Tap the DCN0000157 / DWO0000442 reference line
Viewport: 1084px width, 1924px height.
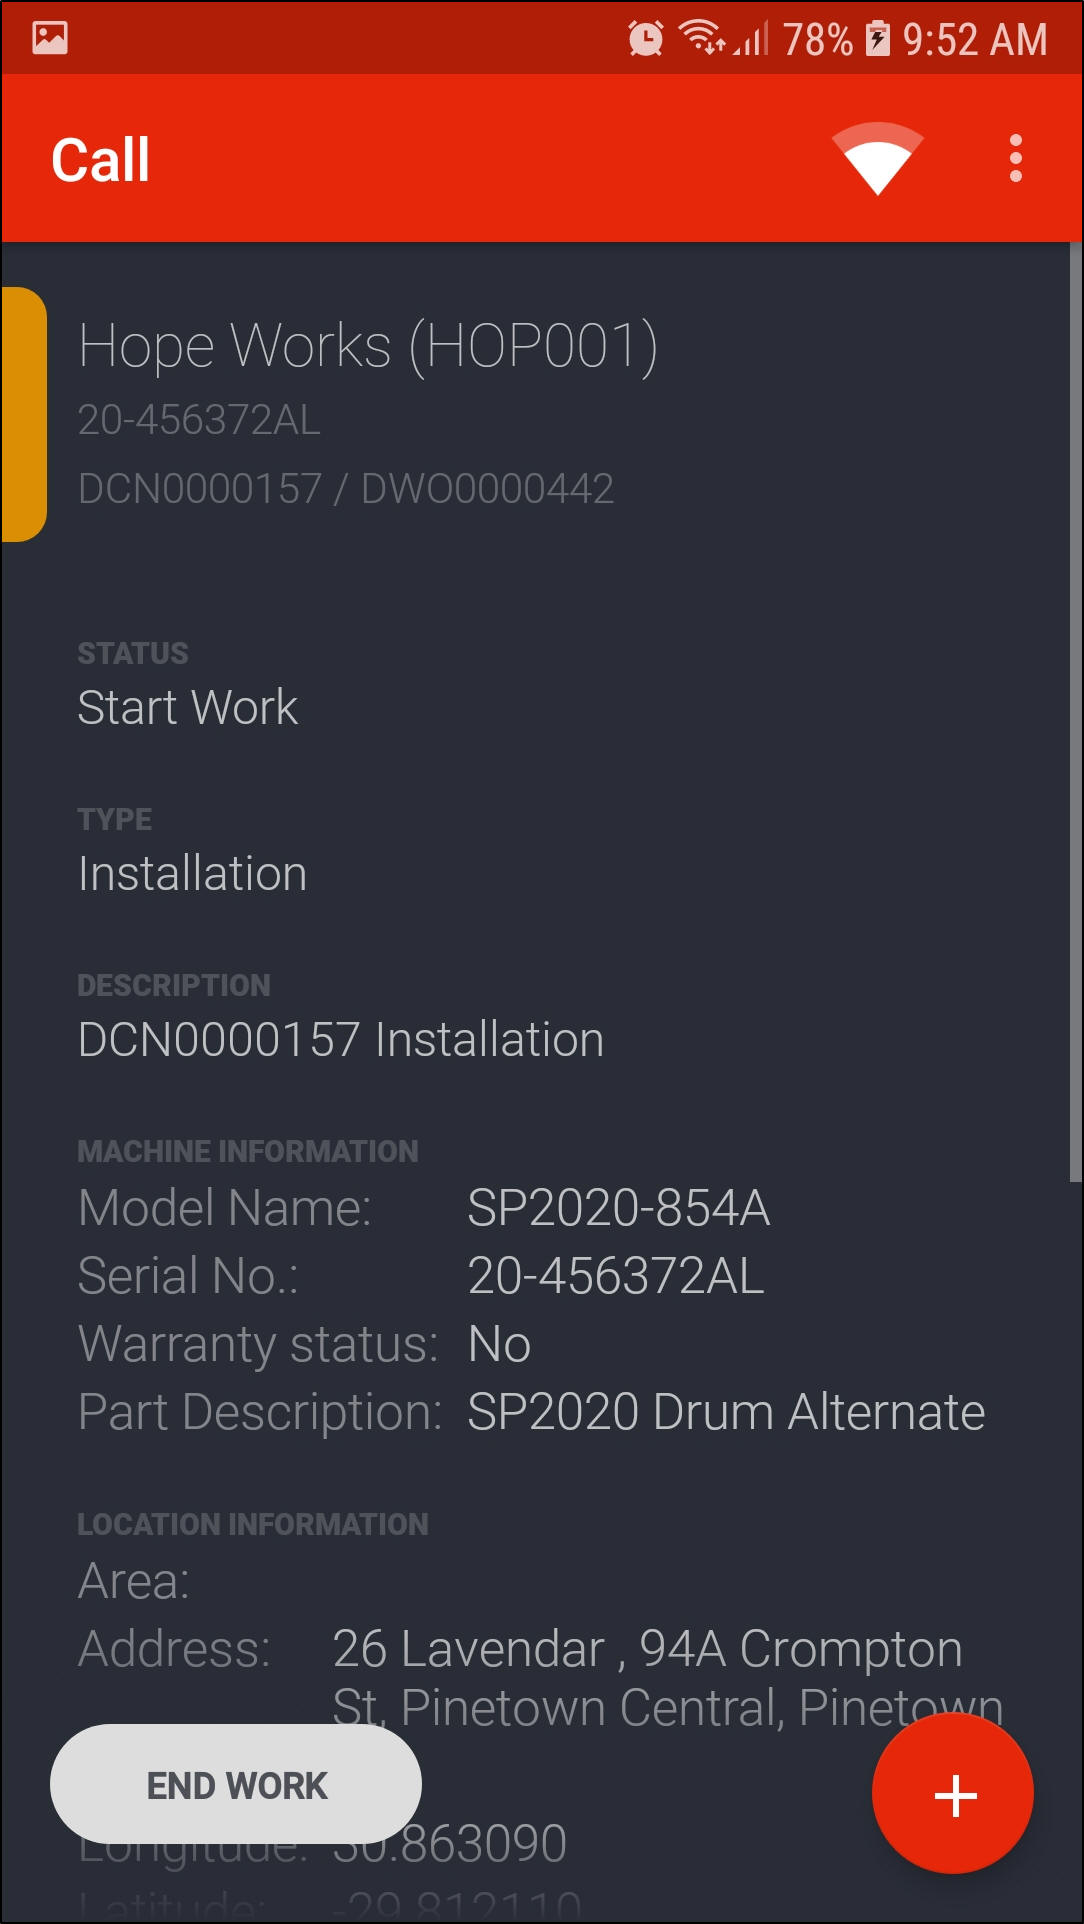346,489
